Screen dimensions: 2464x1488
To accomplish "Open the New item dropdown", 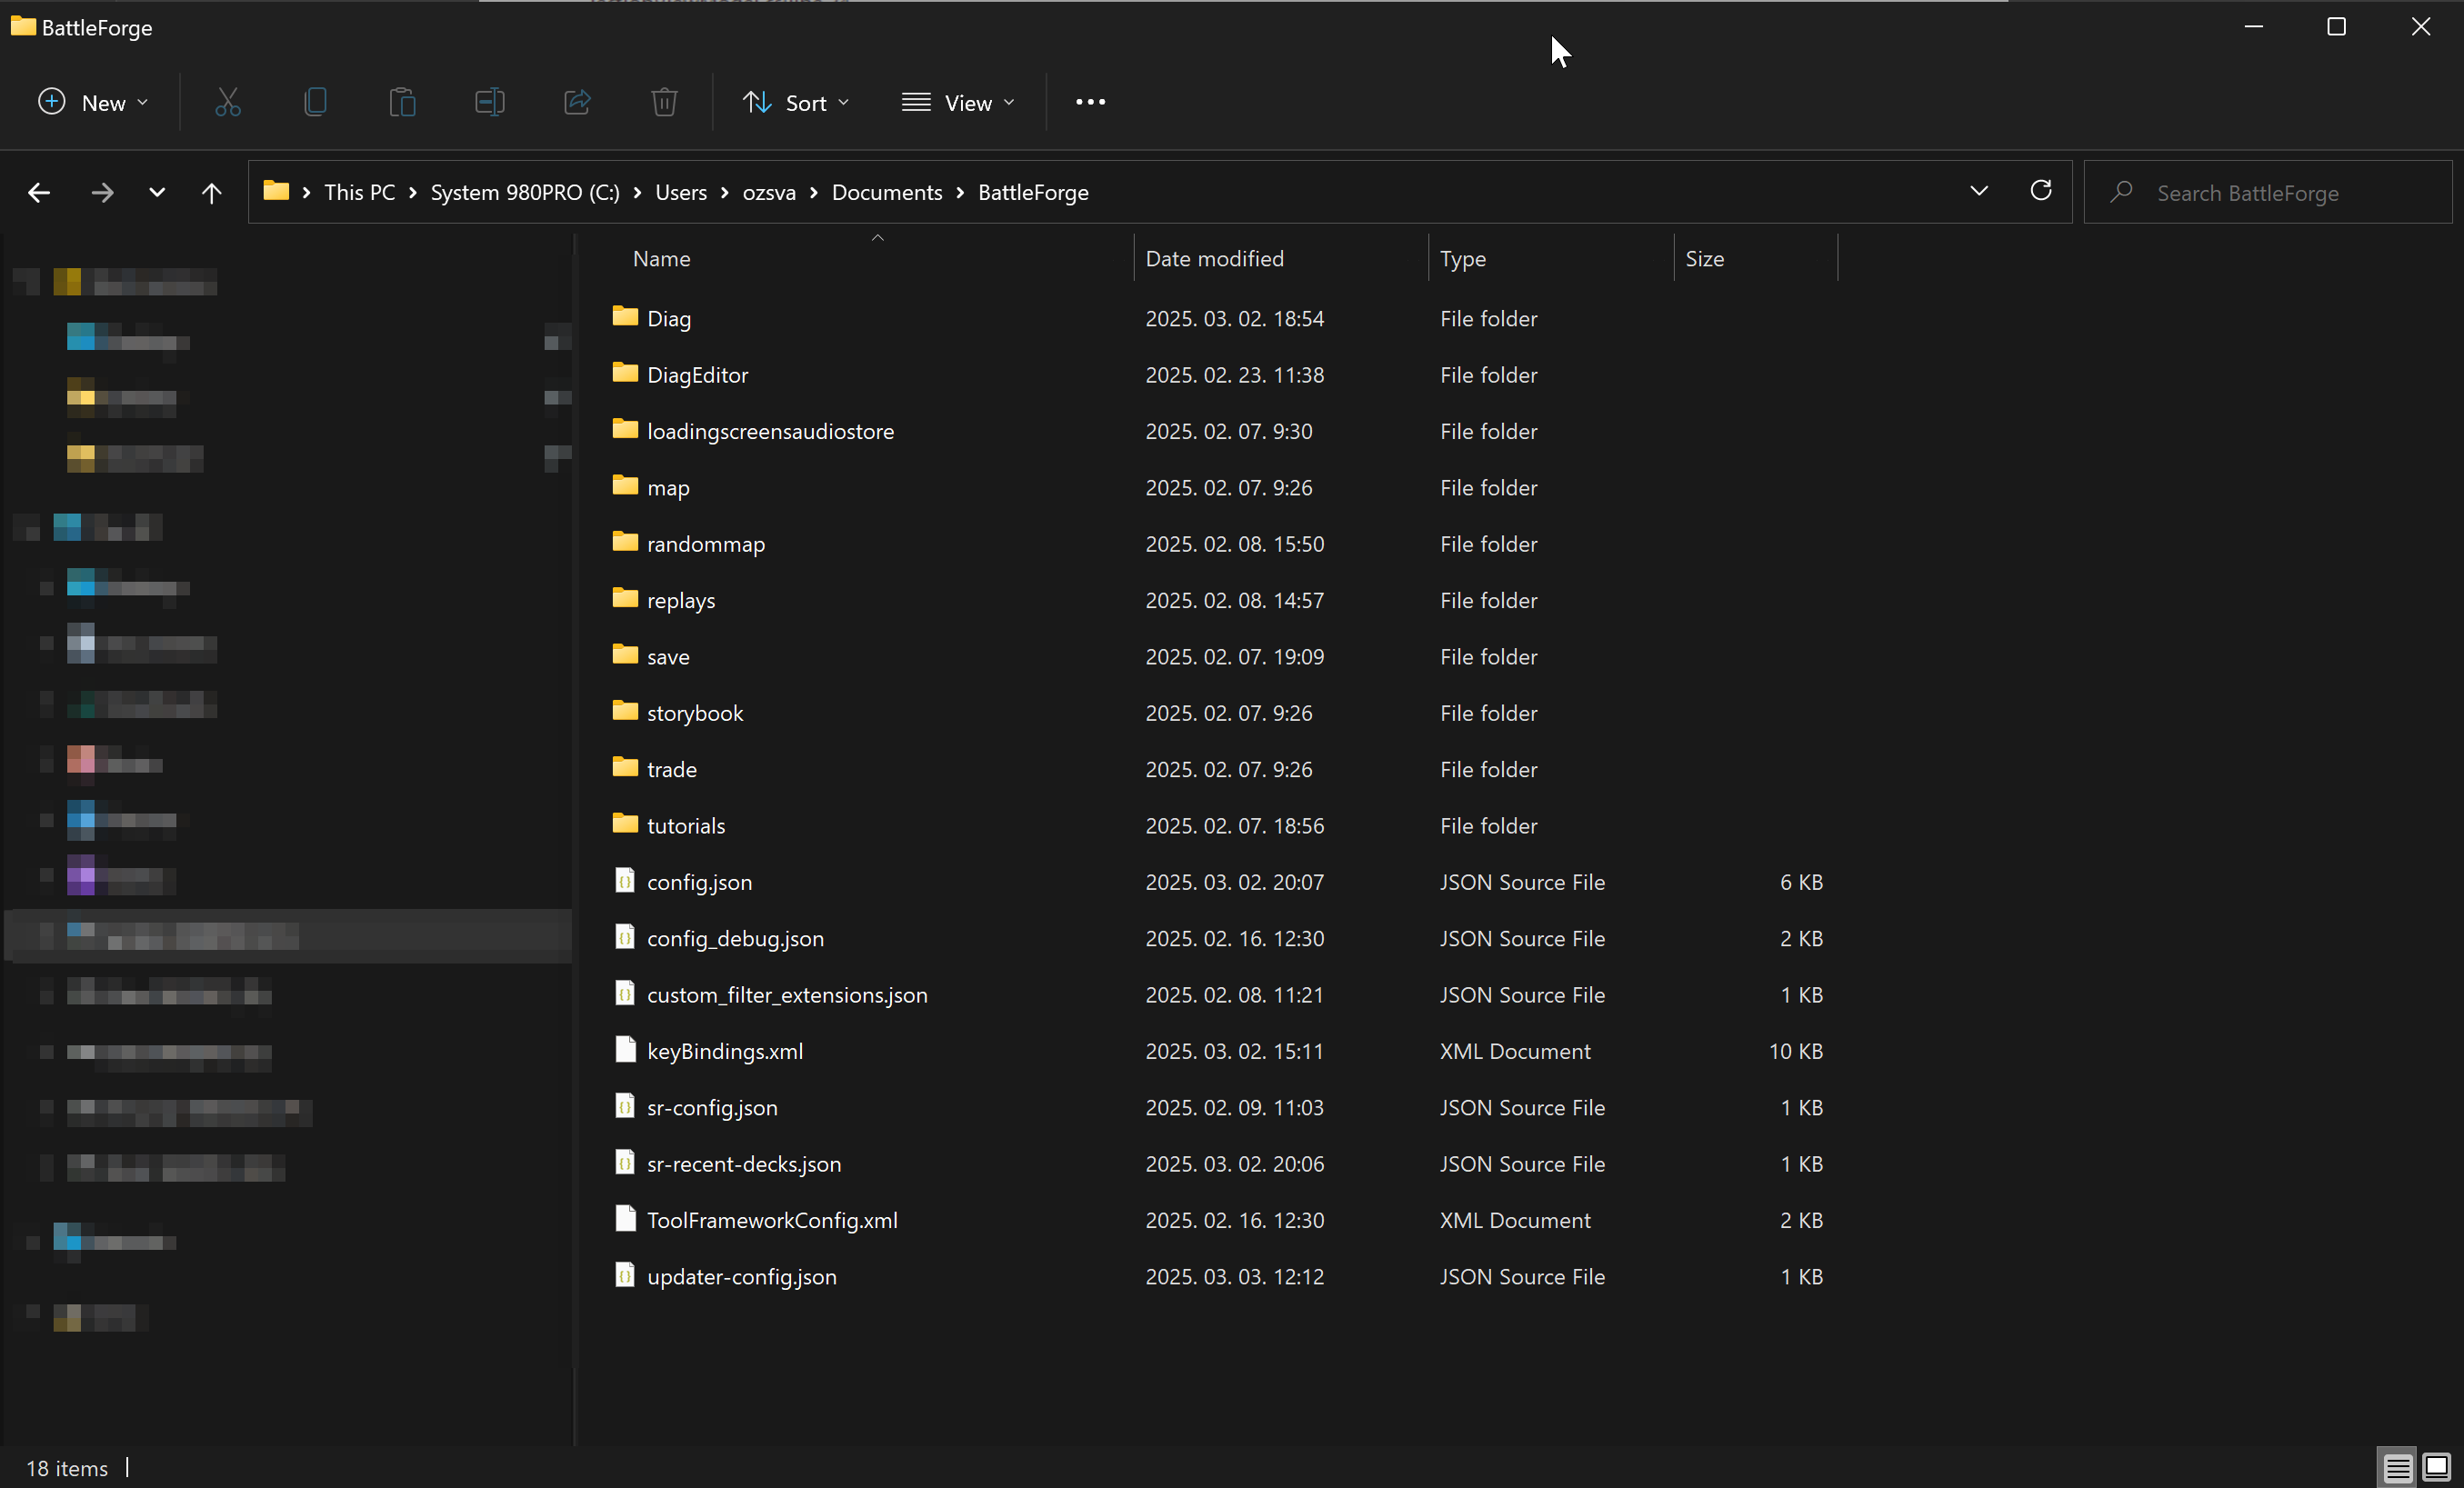I will pyautogui.click(x=93, y=102).
